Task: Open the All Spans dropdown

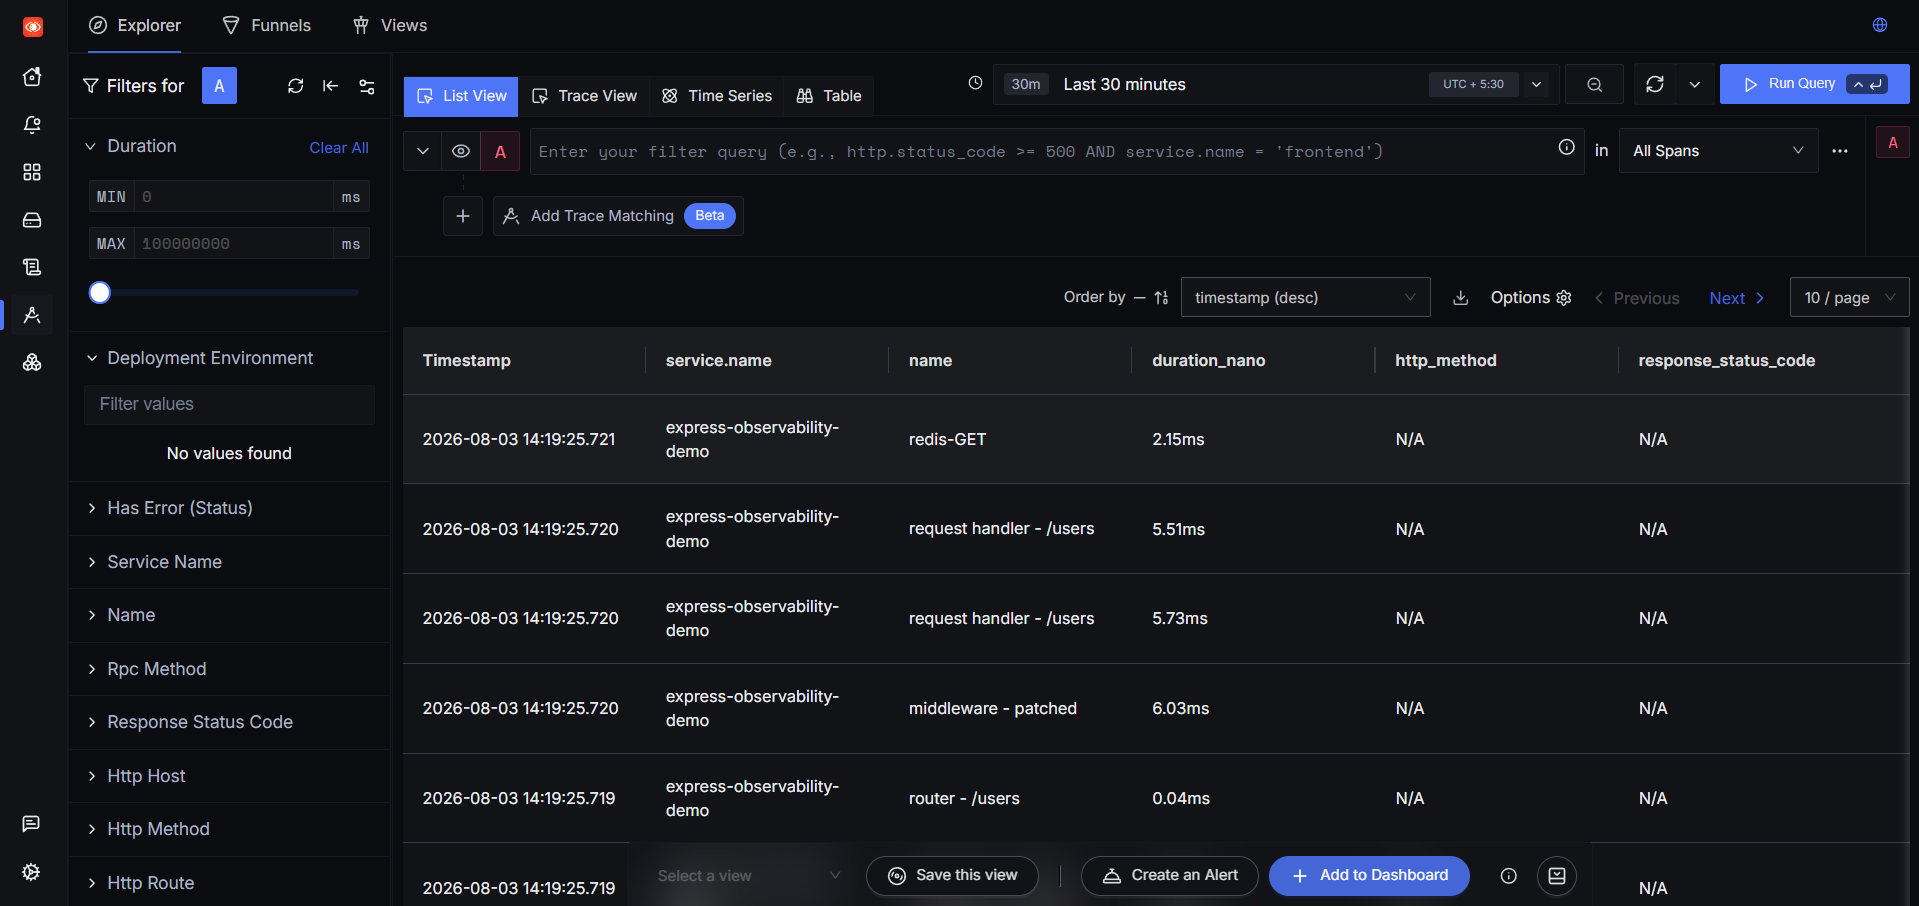Action: [x=1718, y=151]
